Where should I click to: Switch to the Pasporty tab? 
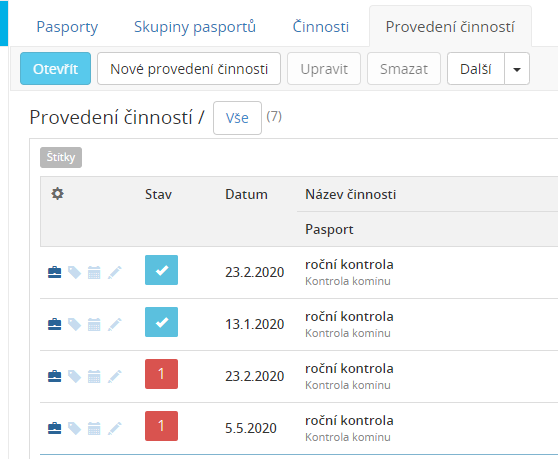click(x=67, y=27)
